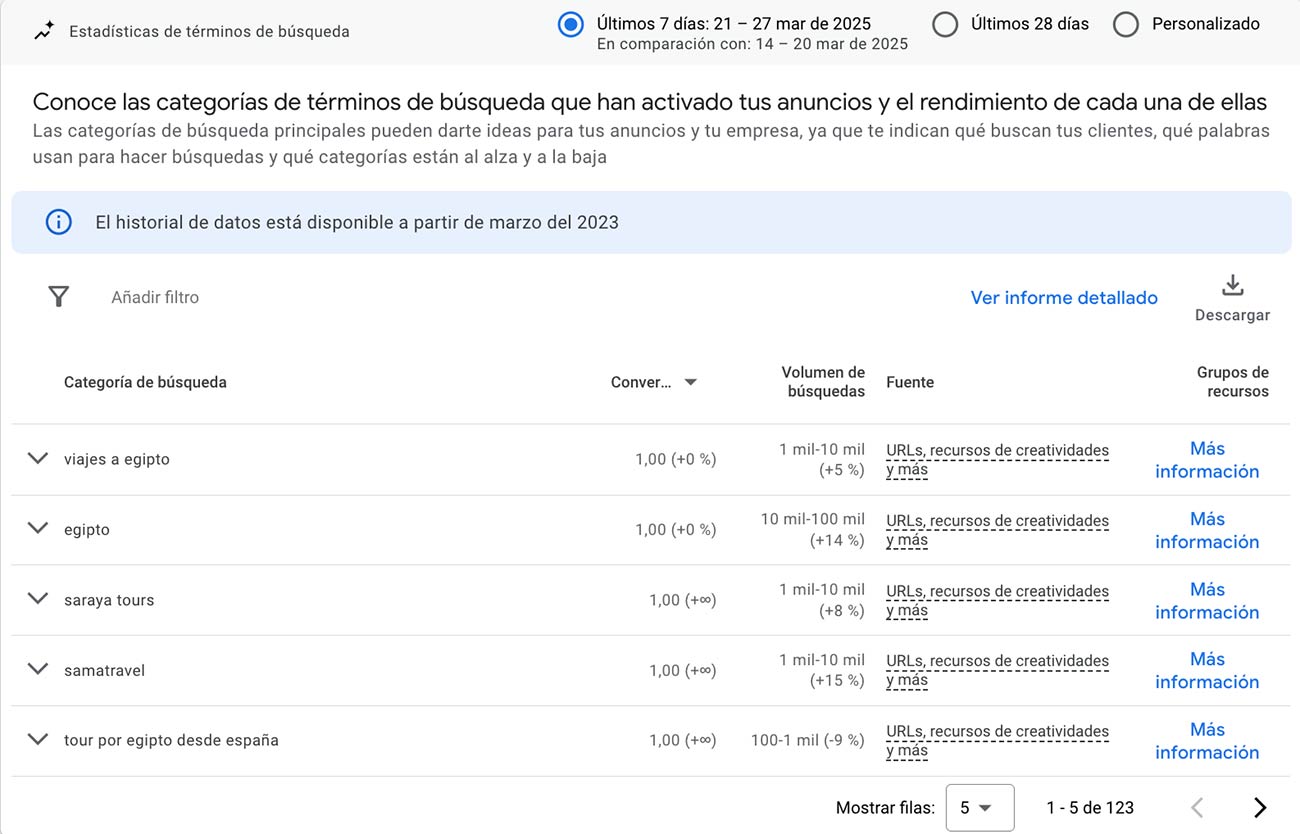The width and height of the screenshot is (1300, 834).
Task: Expand the saraya tours category row
Action: pyautogui.click(x=38, y=599)
